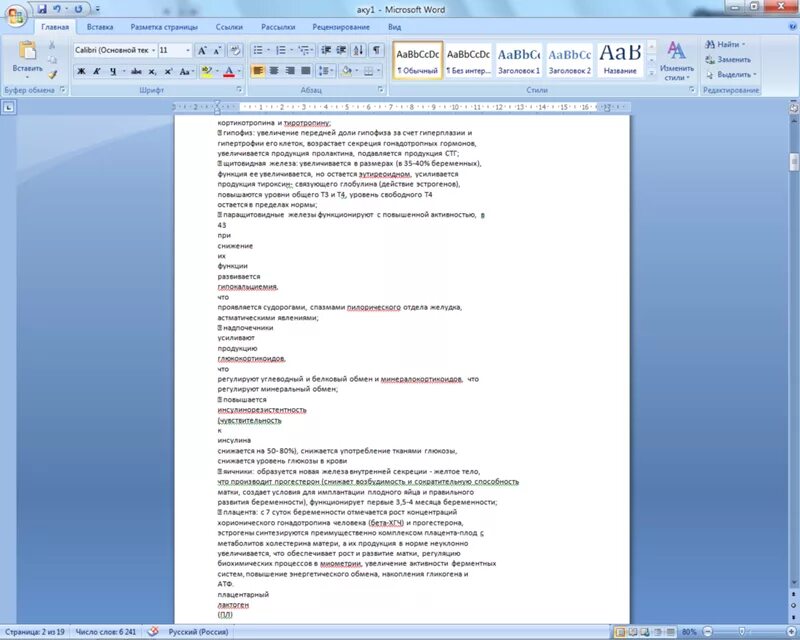Image resolution: width=800 pixels, height=640 pixels.
Task: Switch to Outline view
Action: tap(658, 632)
